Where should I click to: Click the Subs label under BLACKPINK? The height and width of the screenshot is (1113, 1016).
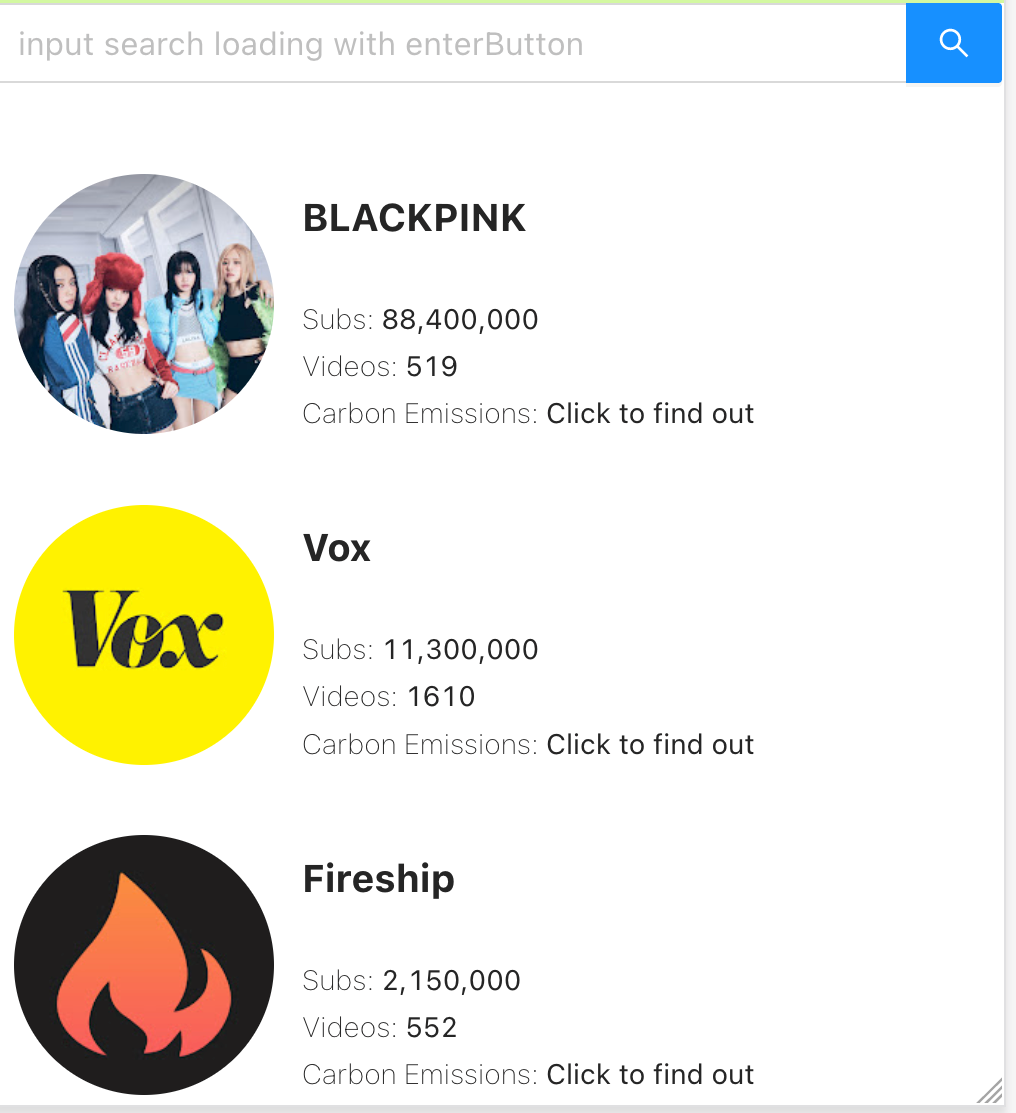pos(338,319)
